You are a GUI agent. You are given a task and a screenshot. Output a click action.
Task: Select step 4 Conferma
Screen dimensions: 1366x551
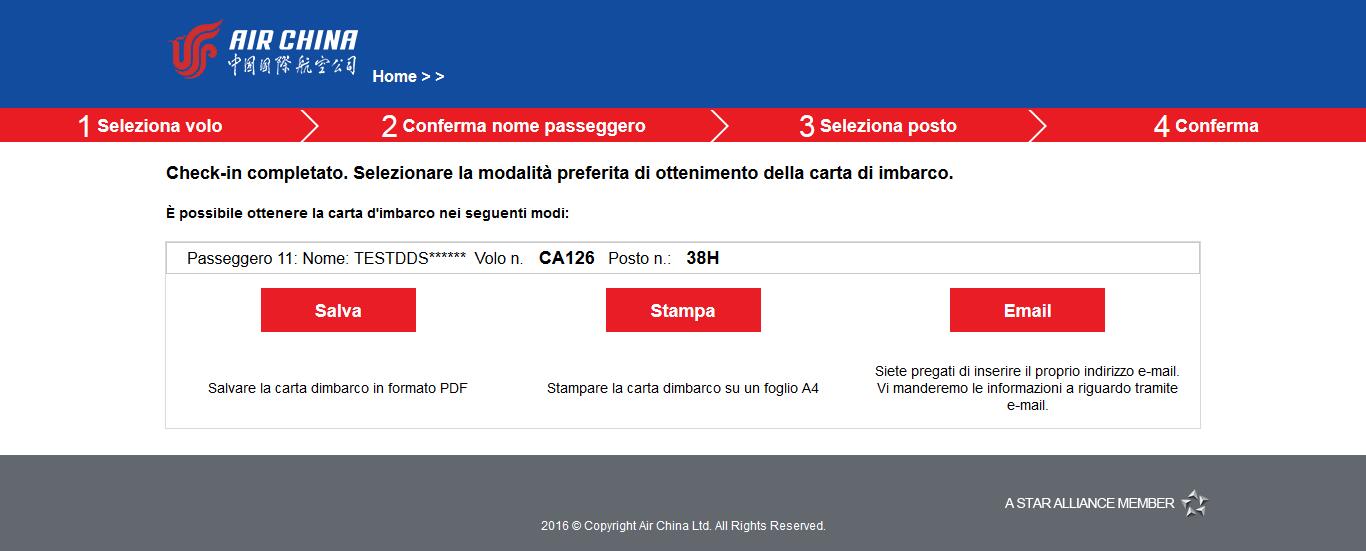(1206, 126)
